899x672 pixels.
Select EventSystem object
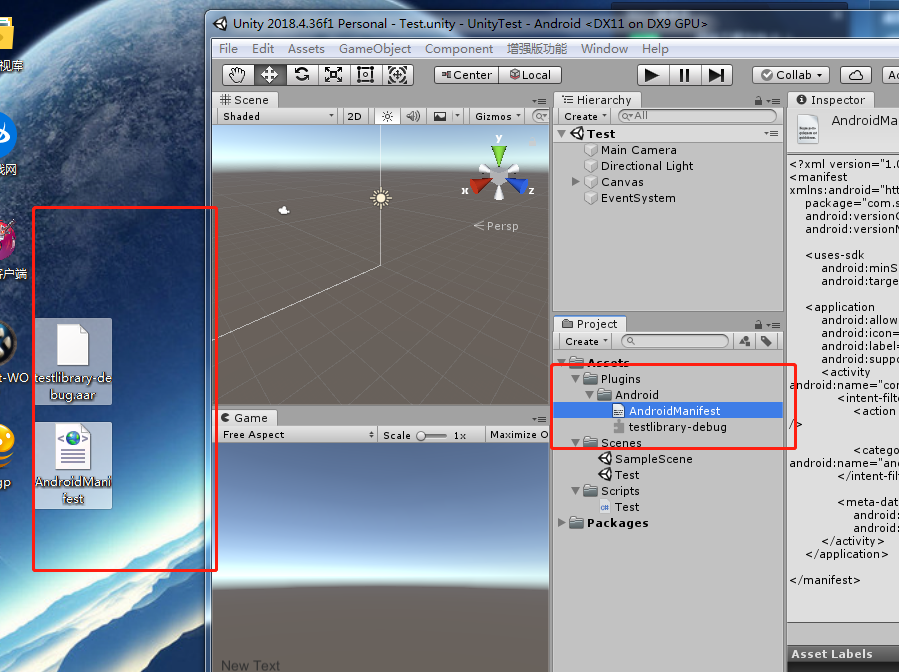click(638, 198)
